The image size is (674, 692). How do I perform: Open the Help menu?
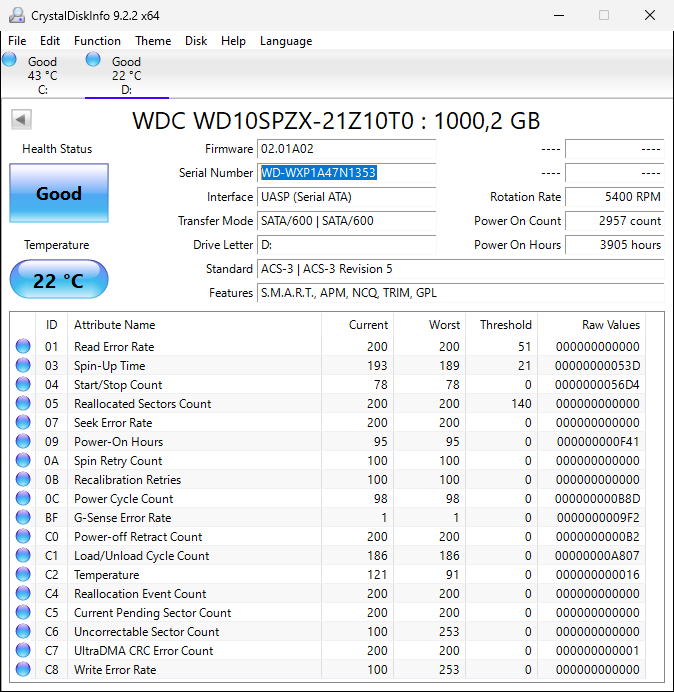pos(233,41)
